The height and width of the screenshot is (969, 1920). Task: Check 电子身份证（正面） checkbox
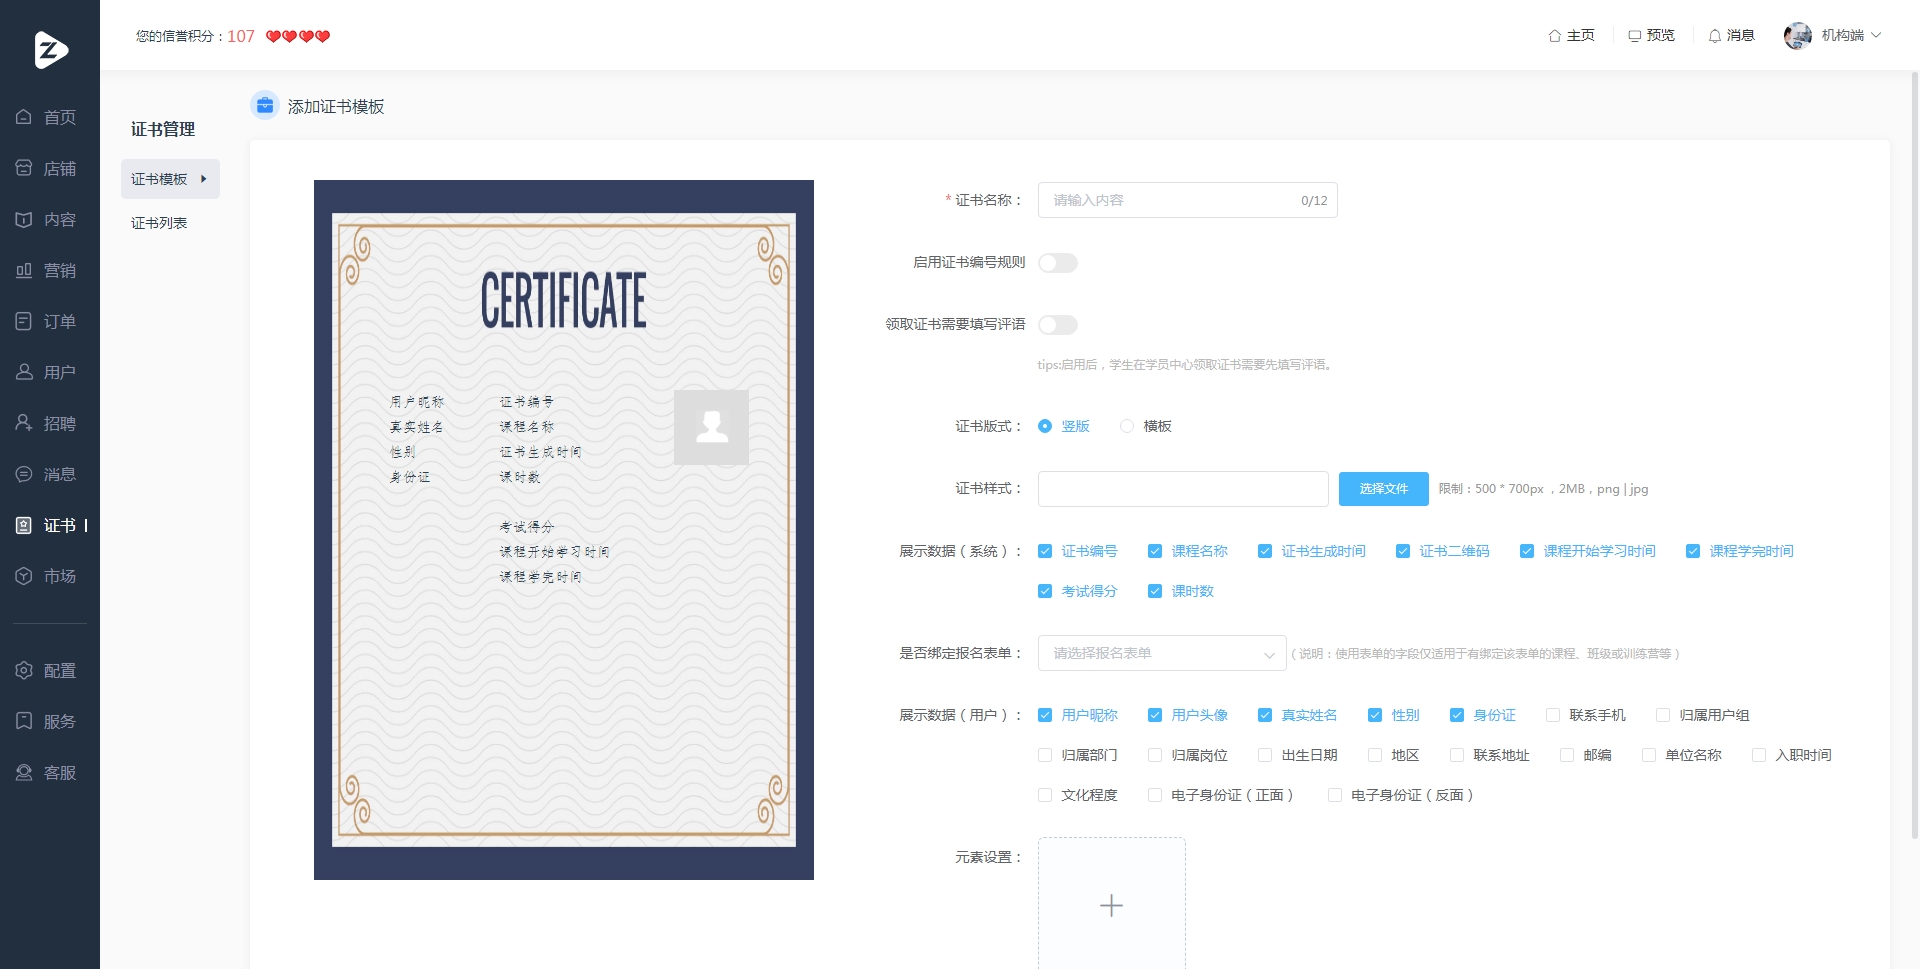(x=1155, y=795)
